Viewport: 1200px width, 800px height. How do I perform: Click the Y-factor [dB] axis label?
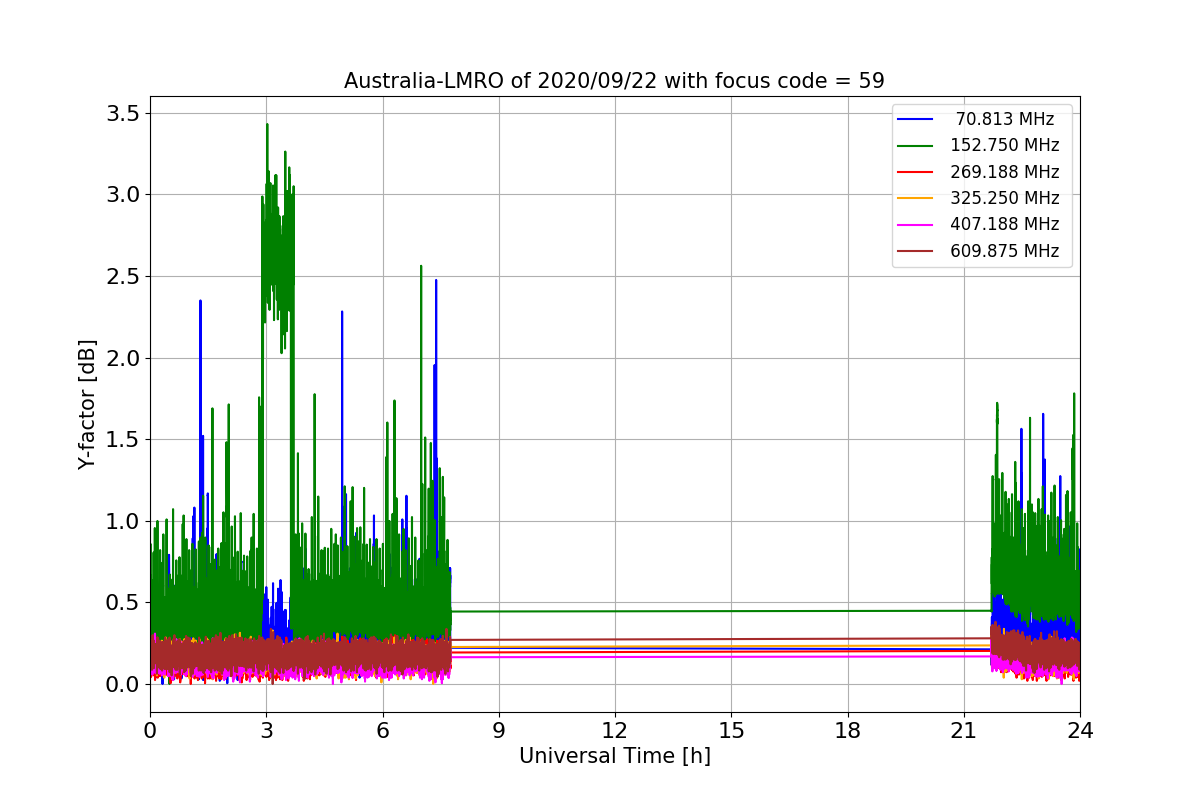point(88,404)
